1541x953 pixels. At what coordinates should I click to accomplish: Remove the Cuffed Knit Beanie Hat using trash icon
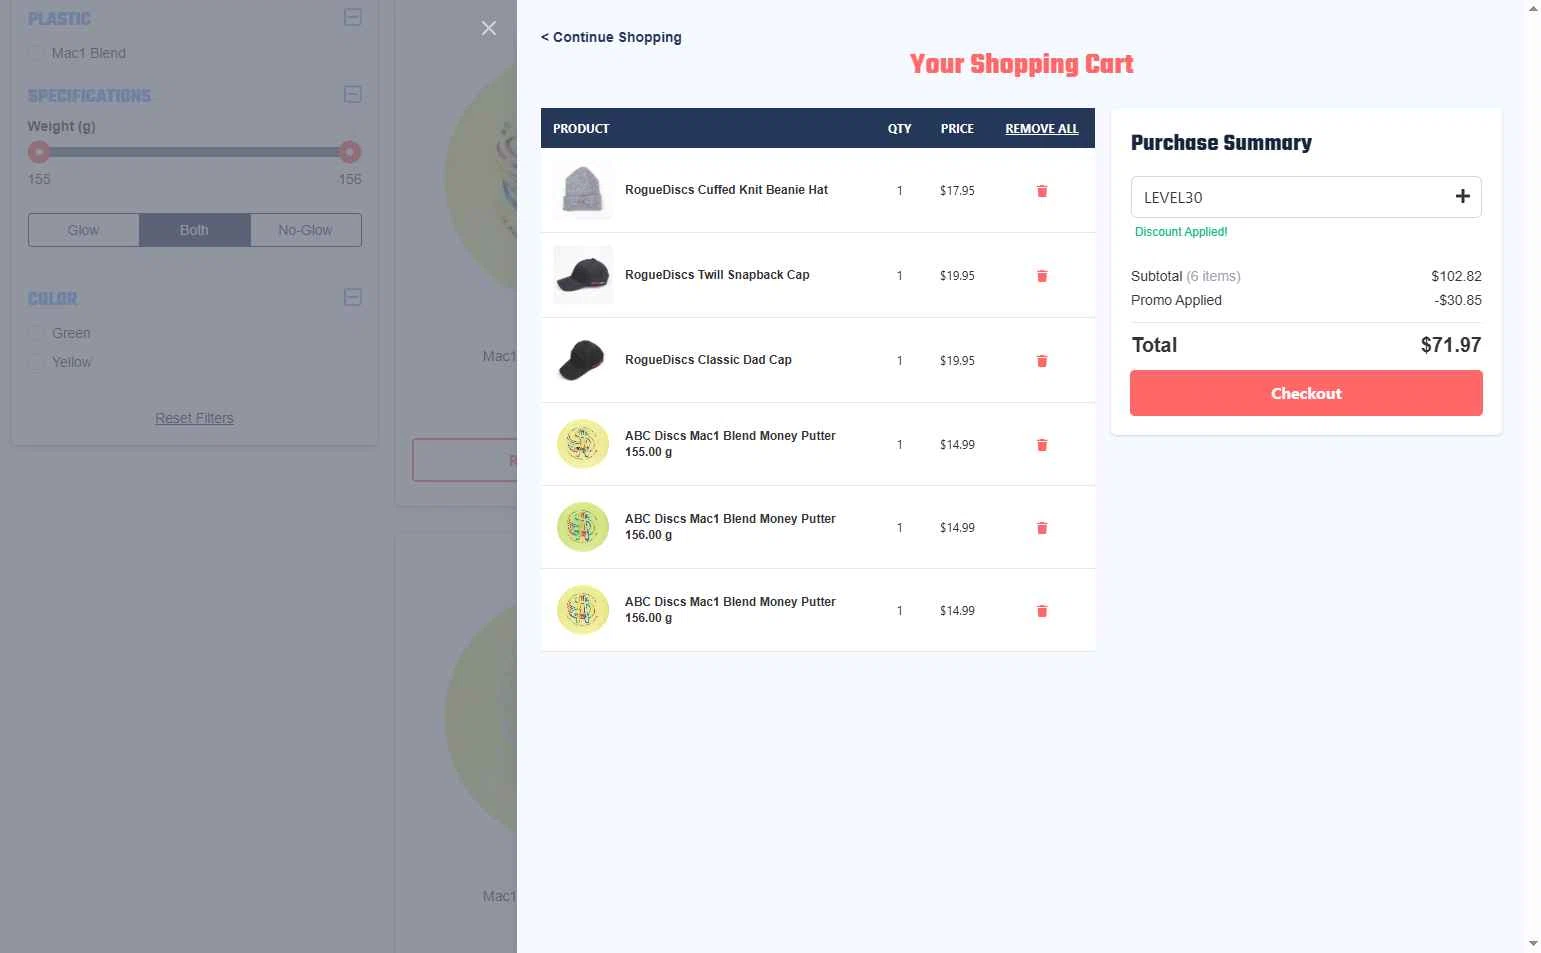click(1042, 191)
